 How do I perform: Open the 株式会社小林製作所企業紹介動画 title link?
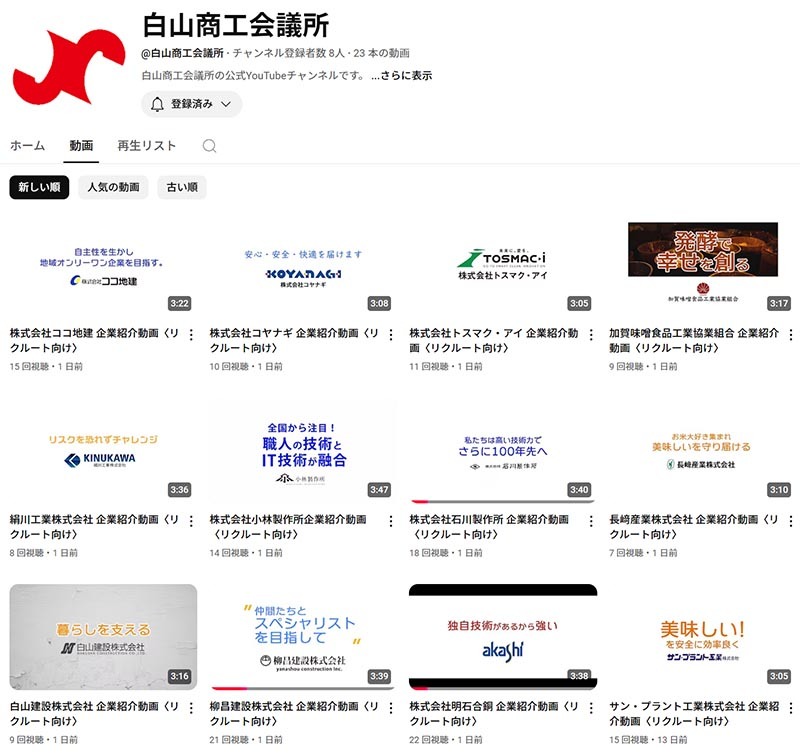288,527
